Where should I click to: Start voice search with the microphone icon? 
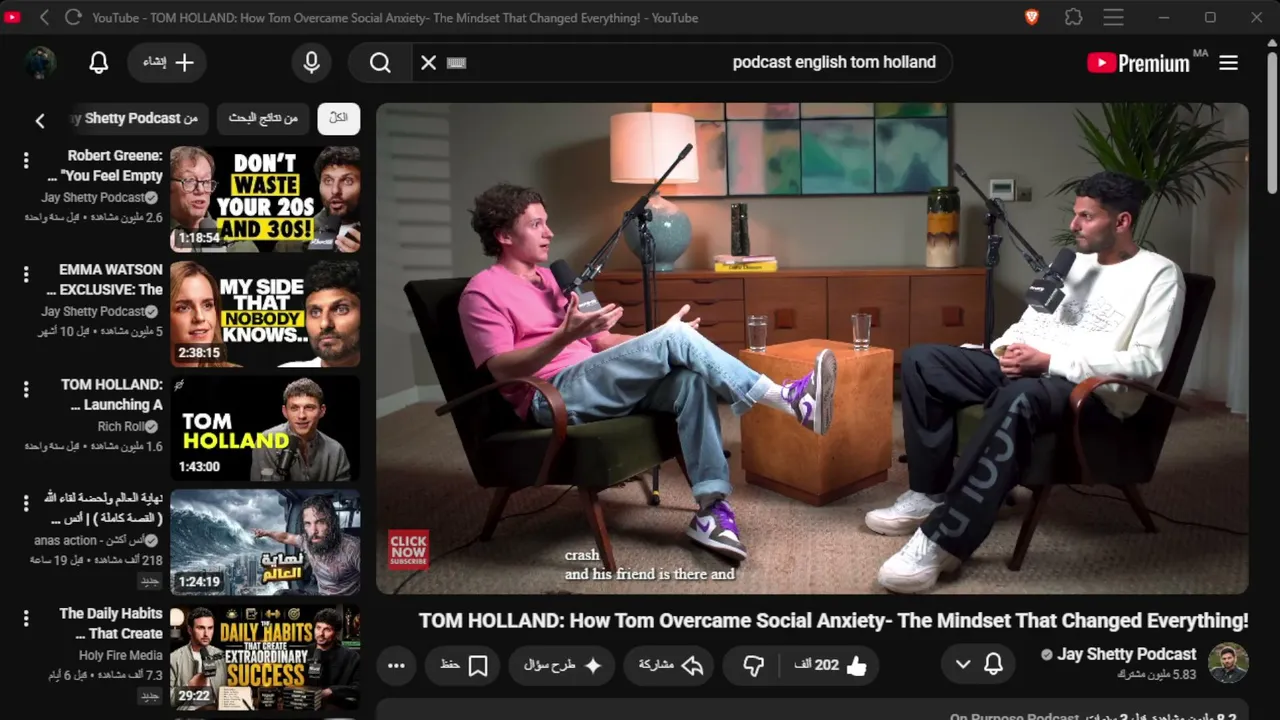point(312,63)
